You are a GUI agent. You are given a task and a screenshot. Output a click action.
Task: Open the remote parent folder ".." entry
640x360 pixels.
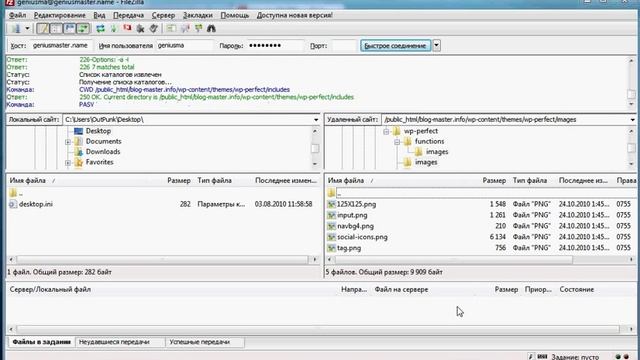(x=481, y=193)
